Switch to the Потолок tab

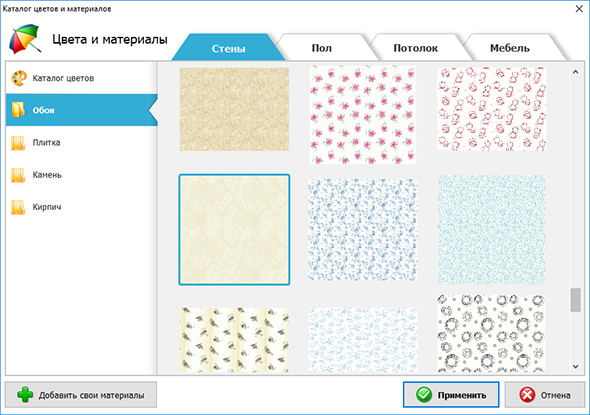(x=415, y=47)
